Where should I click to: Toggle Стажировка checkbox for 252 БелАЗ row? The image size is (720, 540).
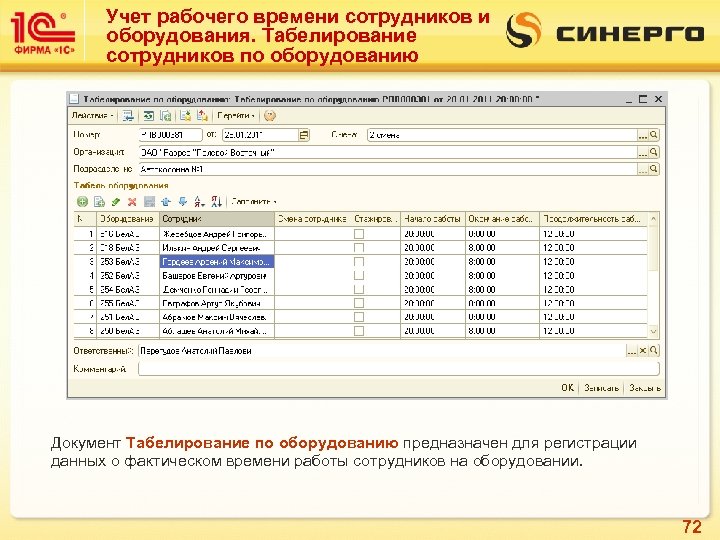[359, 276]
